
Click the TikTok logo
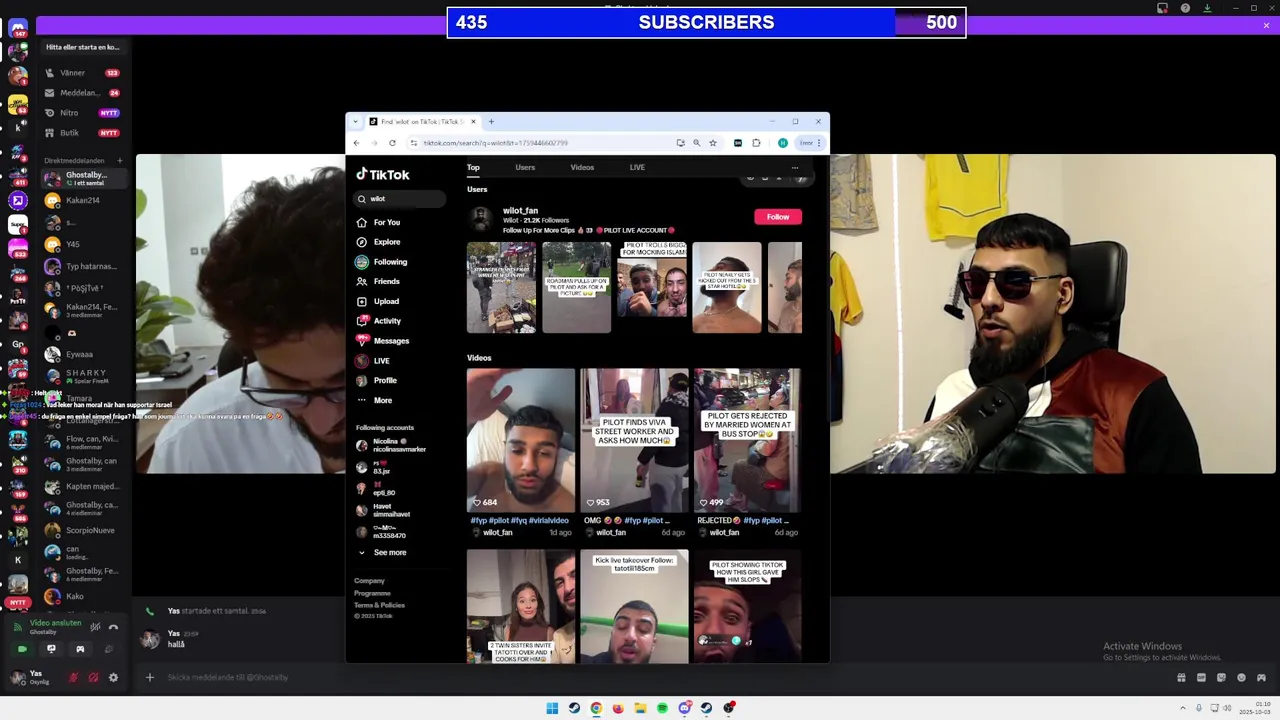[383, 174]
